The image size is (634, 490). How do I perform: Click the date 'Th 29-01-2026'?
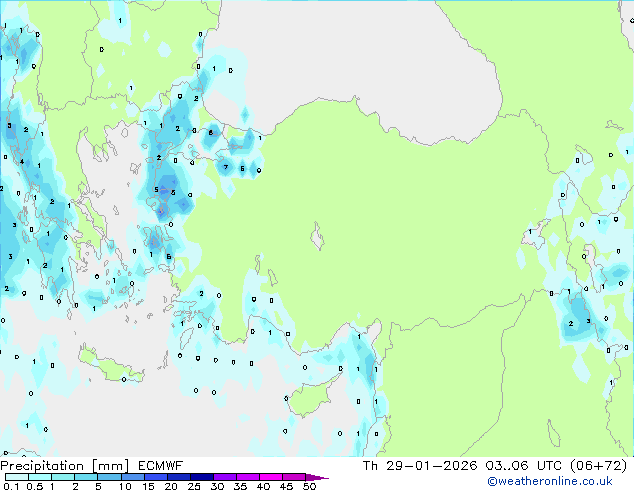coord(420,466)
